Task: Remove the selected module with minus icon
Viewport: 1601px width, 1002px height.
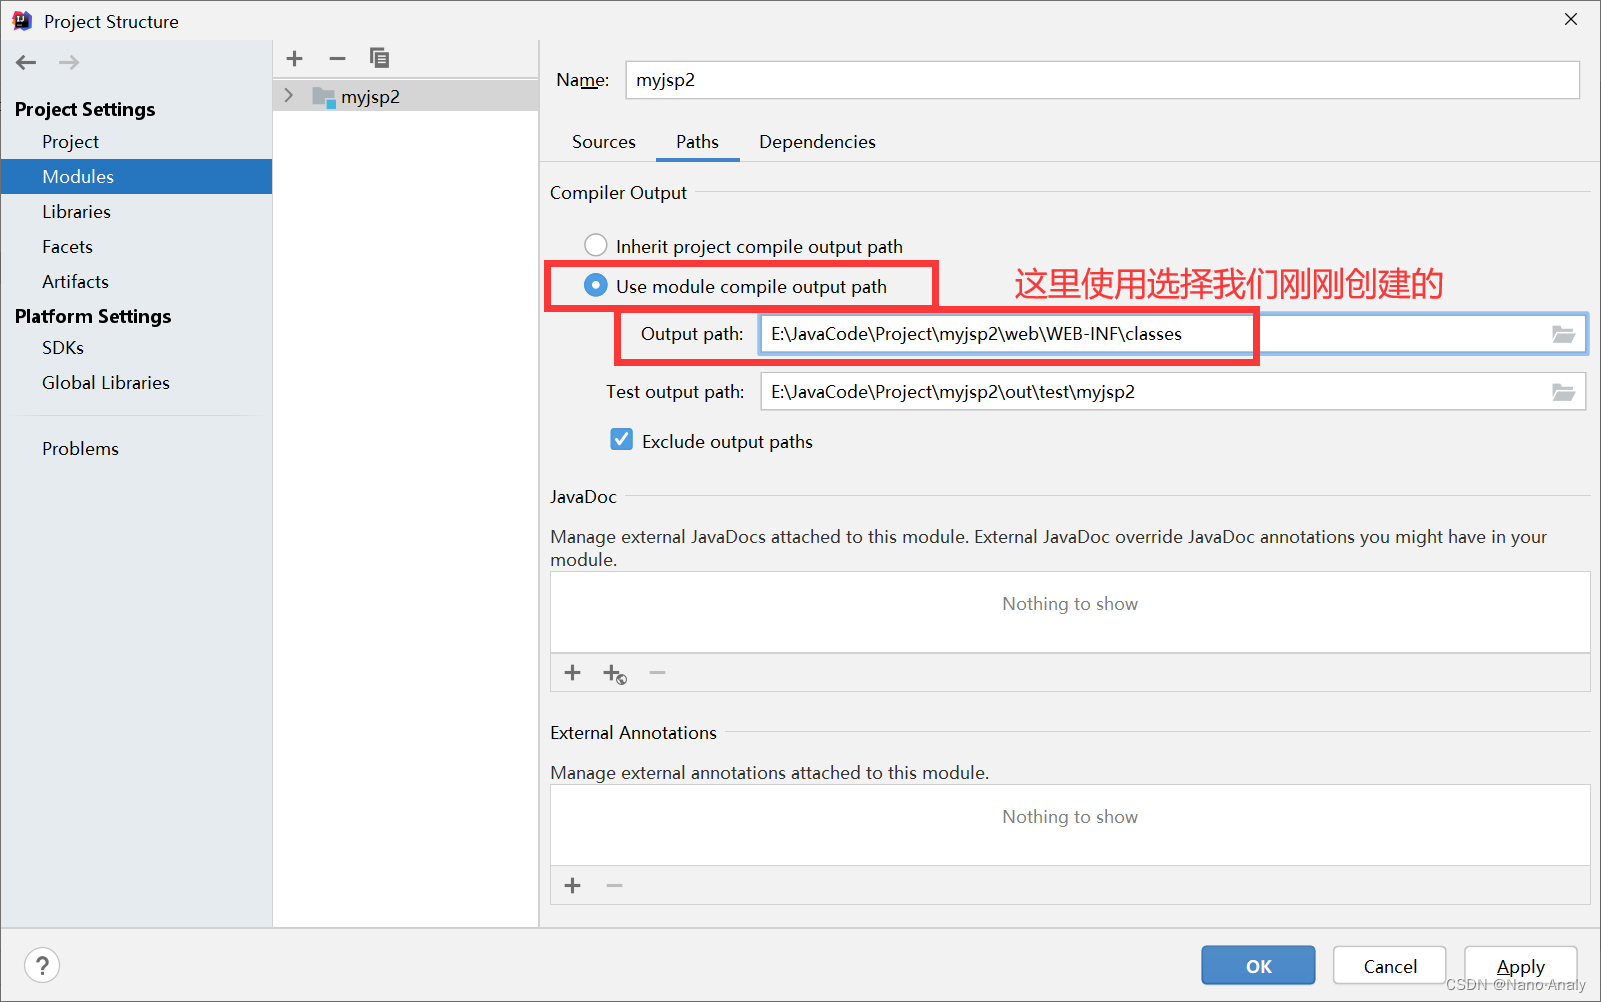Action: pyautogui.click(x=337, y=59)
